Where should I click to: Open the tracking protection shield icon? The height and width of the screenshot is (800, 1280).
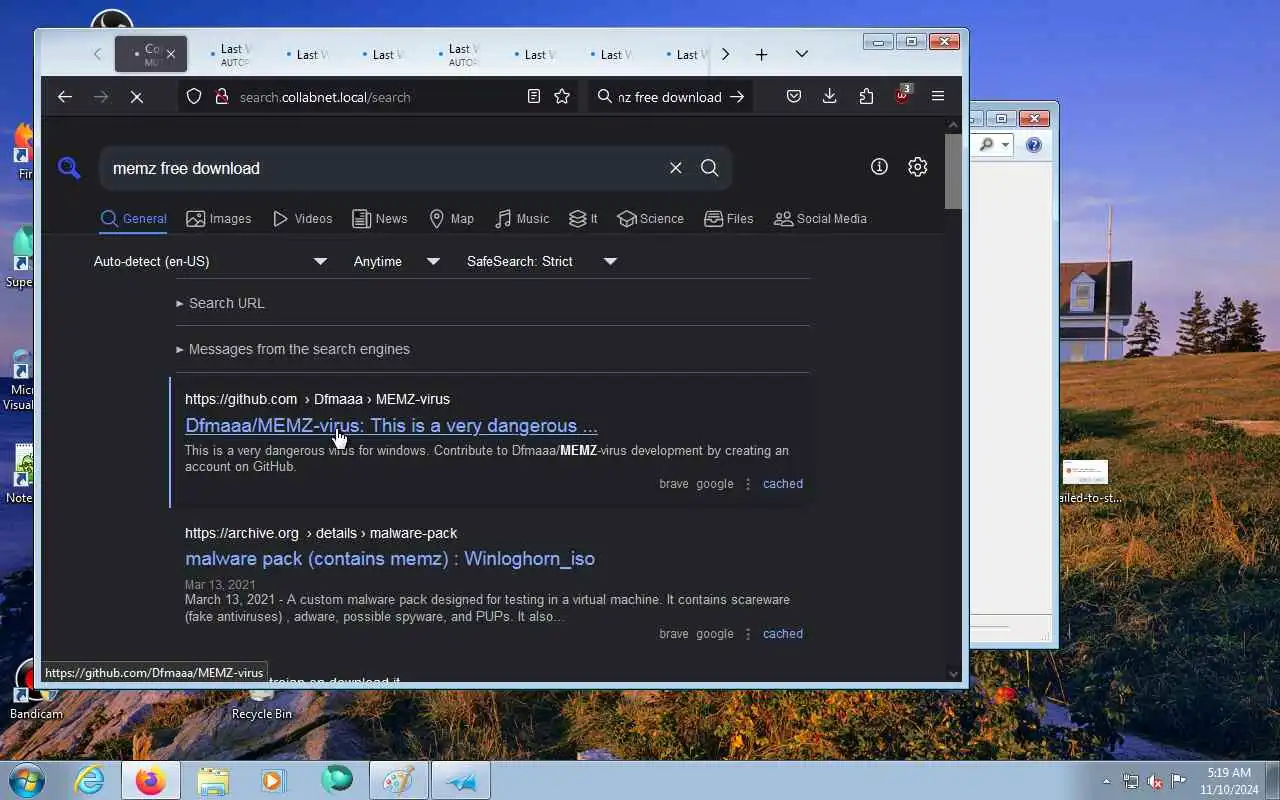pyautogui.click(x=194, y=97)
